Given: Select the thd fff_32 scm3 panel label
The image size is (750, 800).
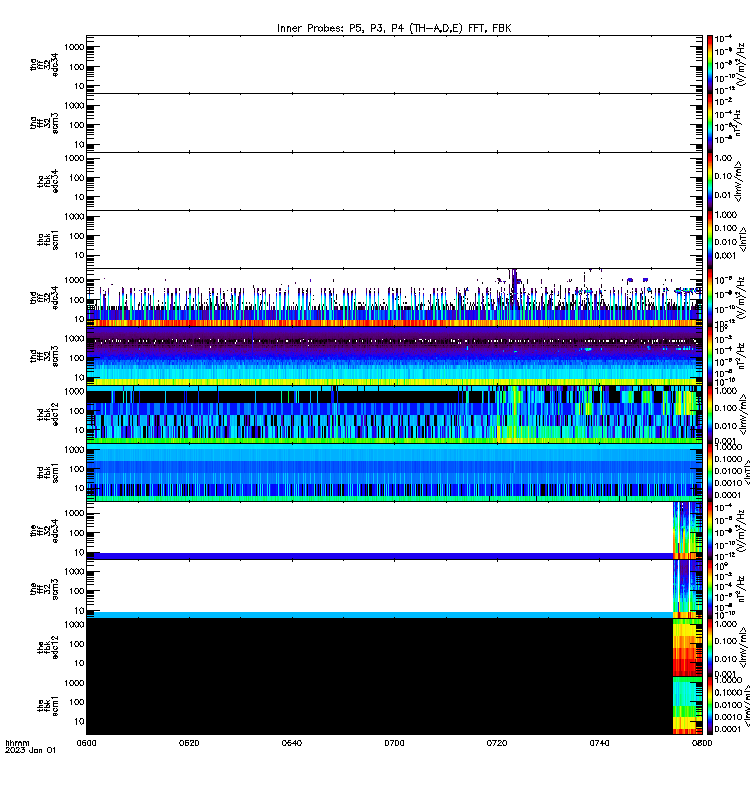Looking at the screenshot, I should (44, 356).
